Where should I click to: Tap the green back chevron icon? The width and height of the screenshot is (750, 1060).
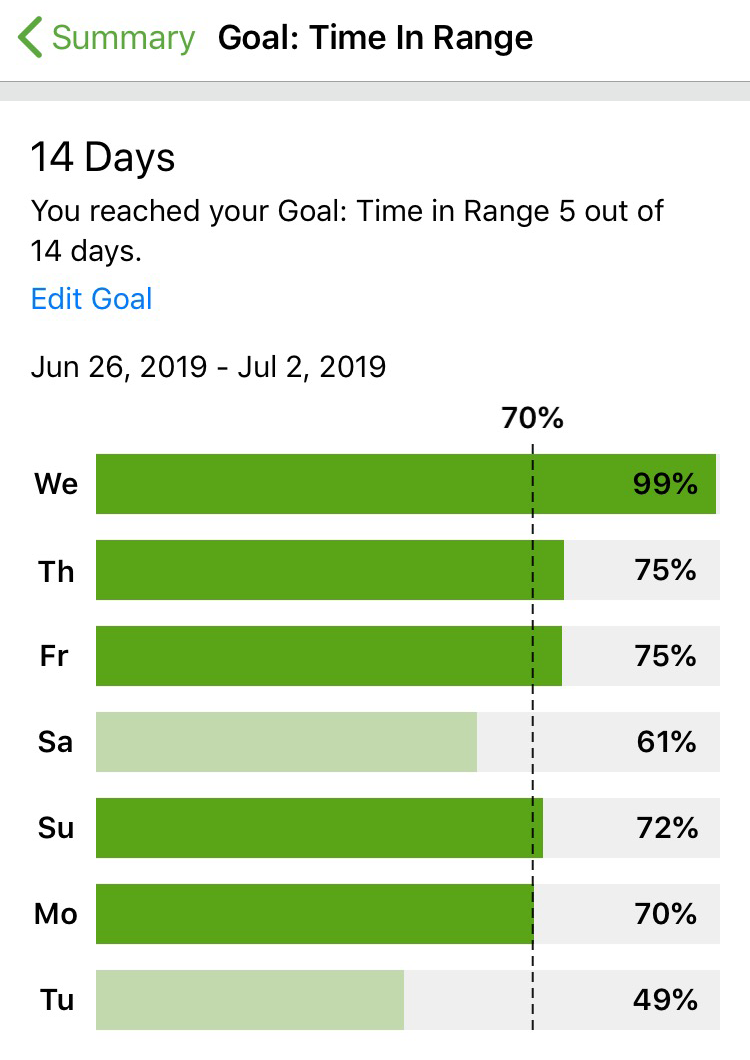coord(30,37)
